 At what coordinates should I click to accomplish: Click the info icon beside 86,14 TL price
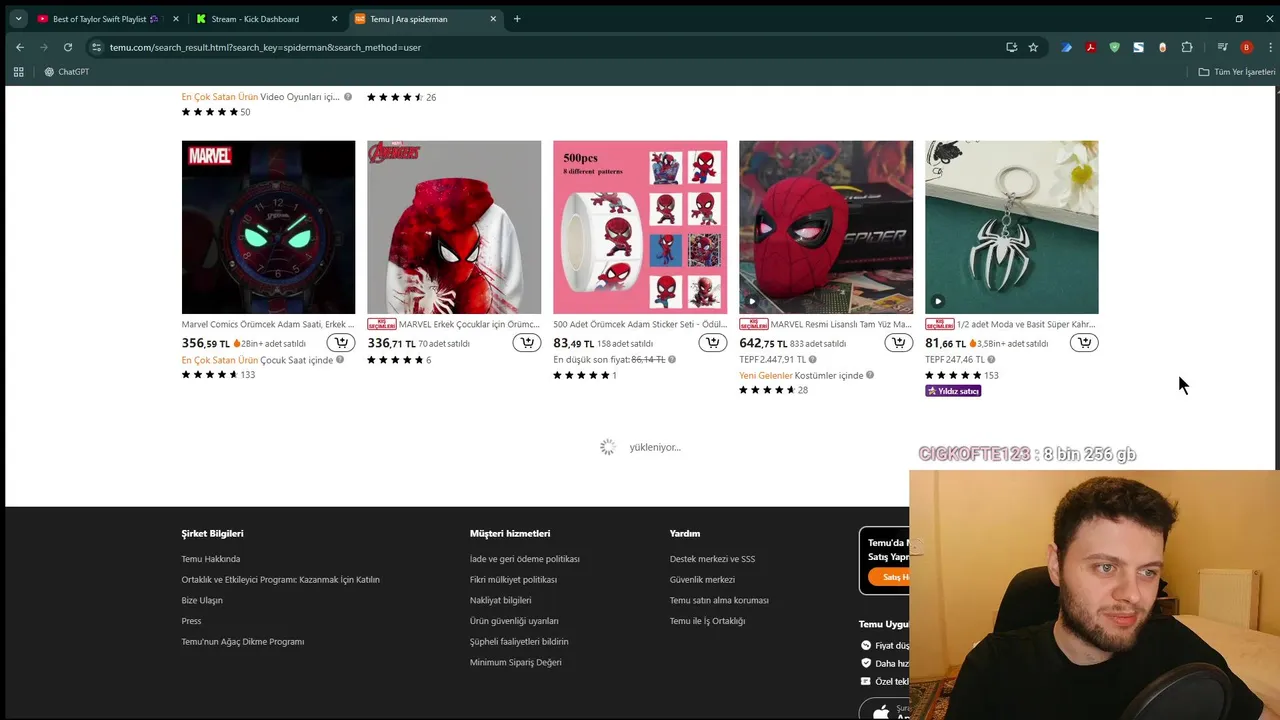pyautogui.click(x=672, y=360)
